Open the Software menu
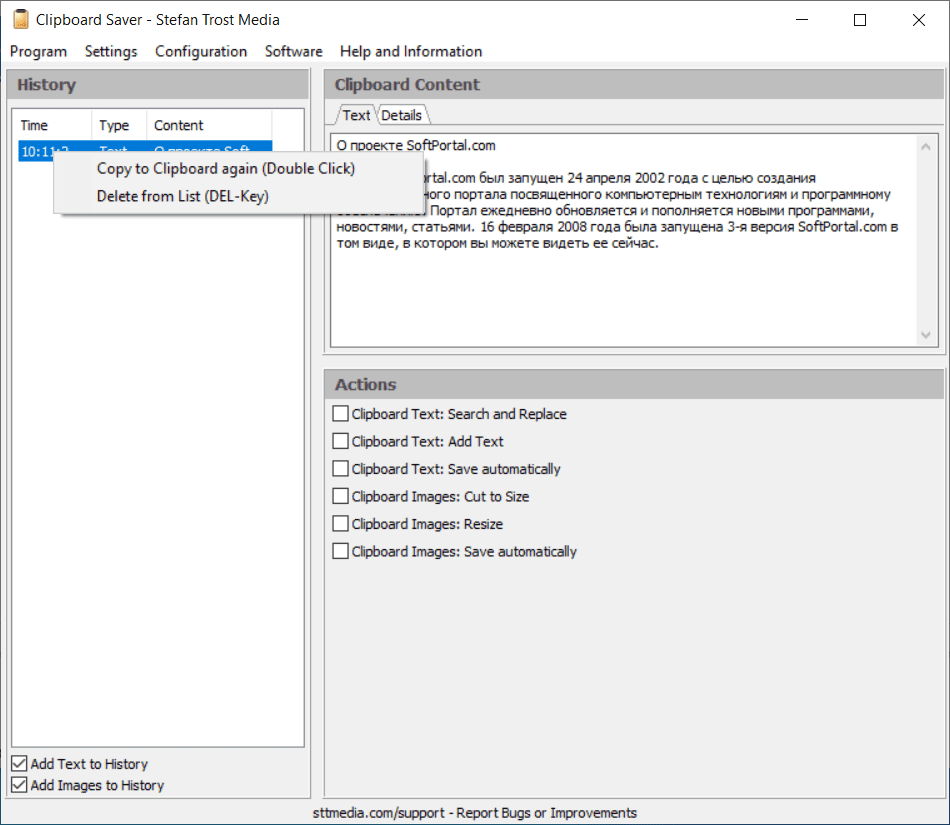The height and width of the screenshot is (825, 950). [293, 51]
